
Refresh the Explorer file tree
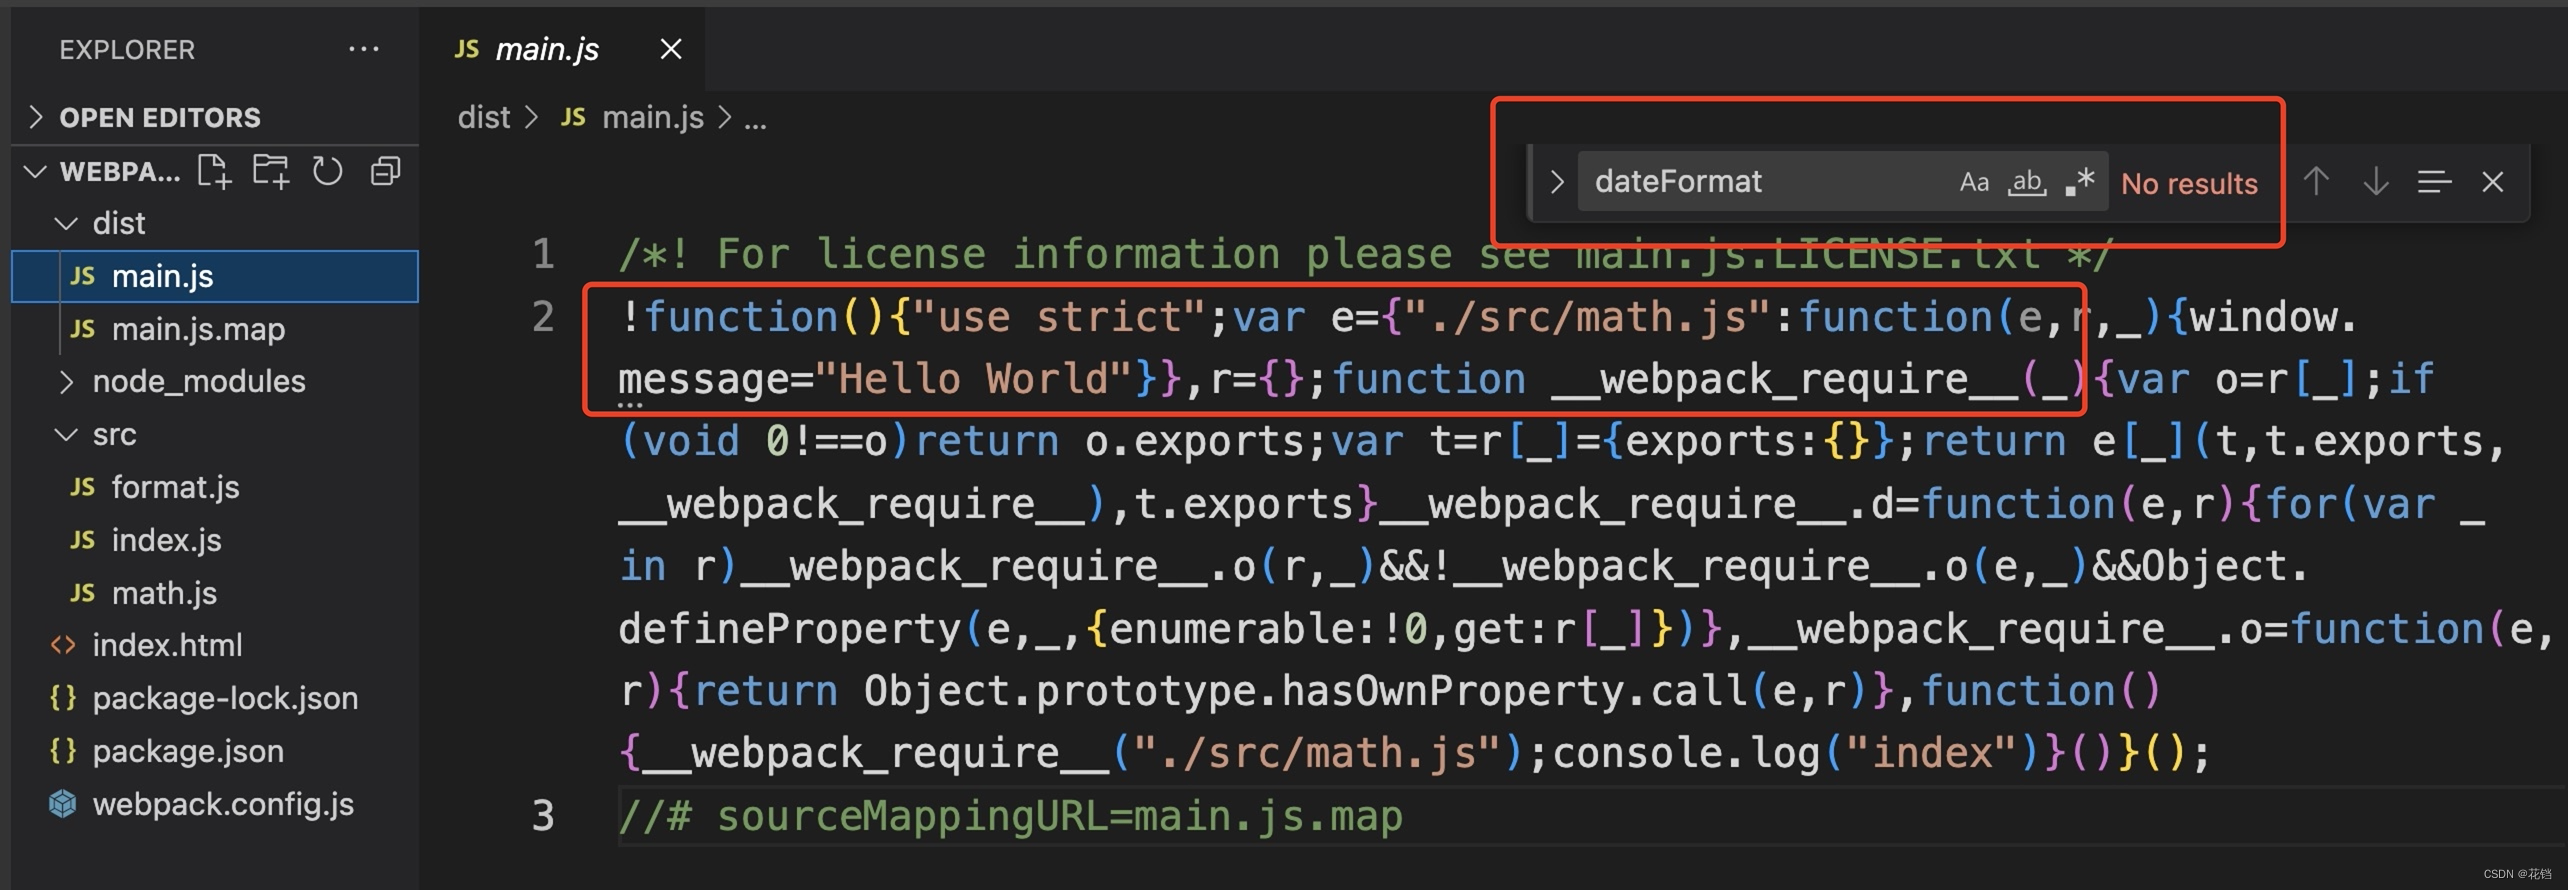click(x=327, y=171)
